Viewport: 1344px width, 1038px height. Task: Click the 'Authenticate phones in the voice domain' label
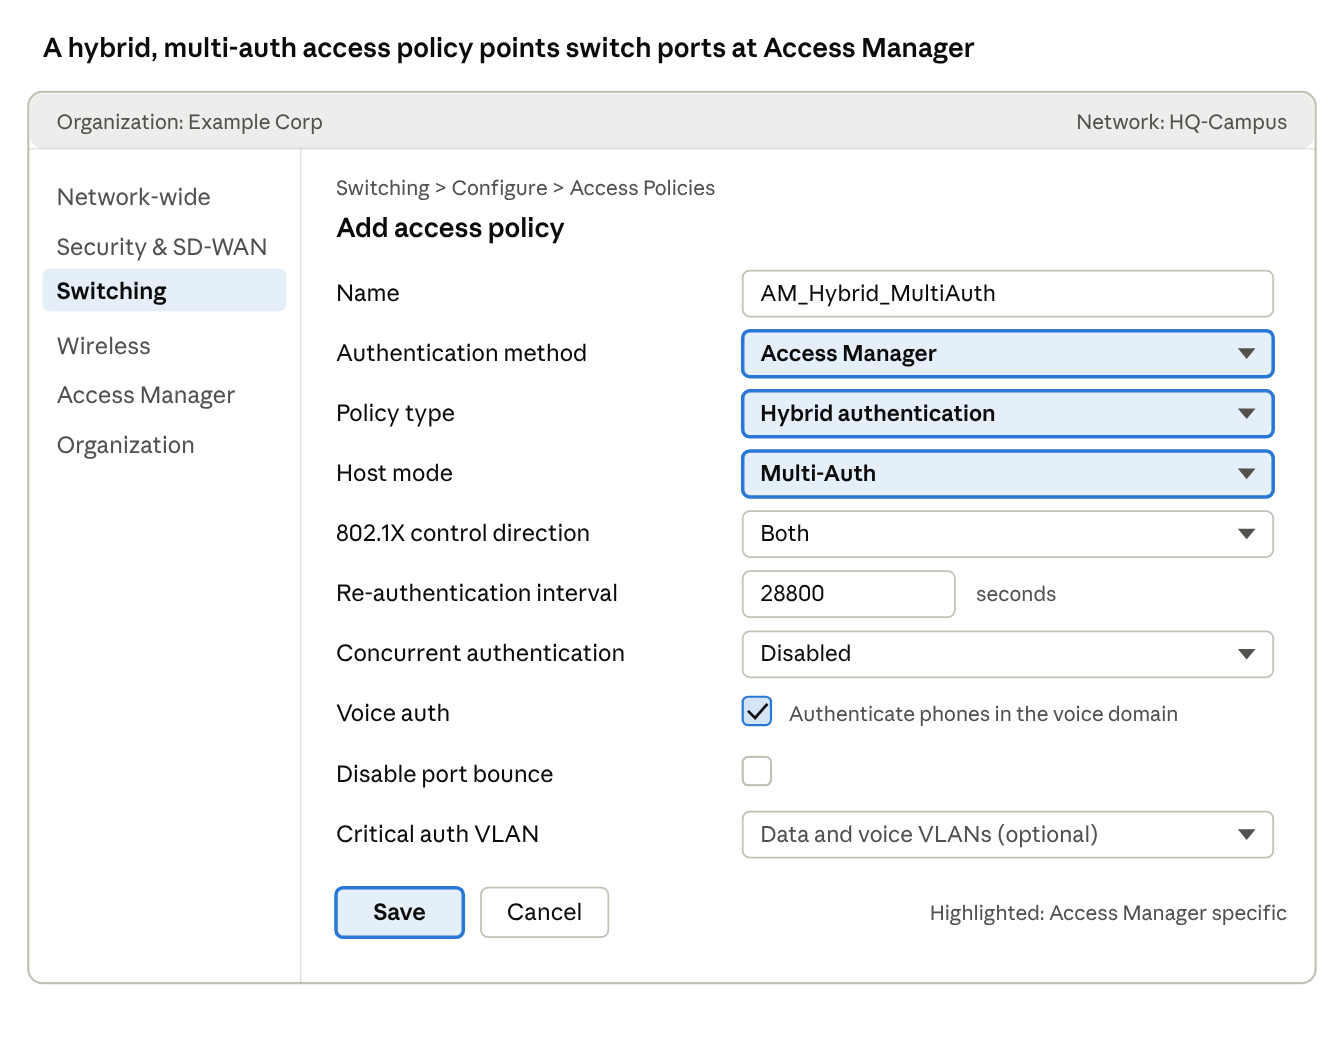[983, 714]
